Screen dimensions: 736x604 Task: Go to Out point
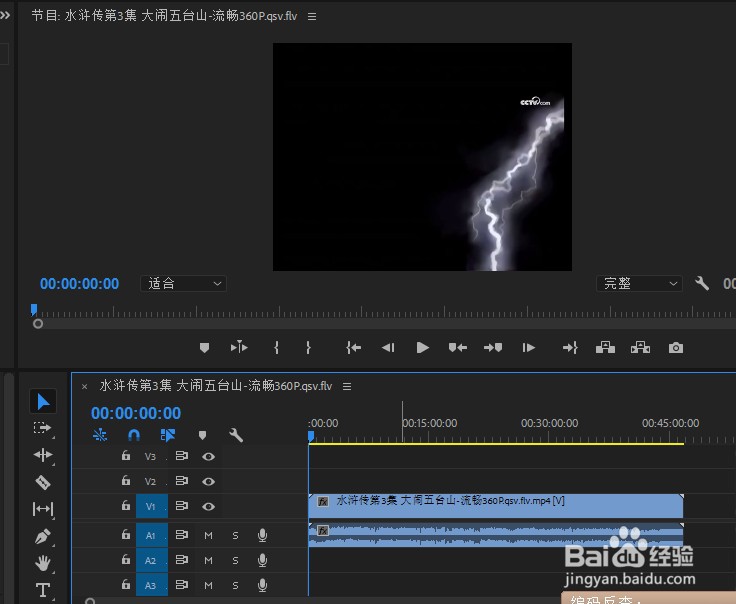click(x=570, y=348)
